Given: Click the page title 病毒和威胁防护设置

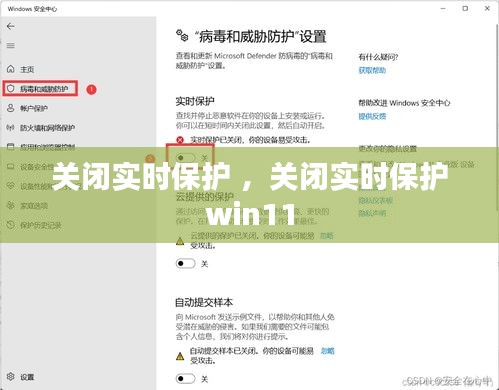Looking at the screenshot, I should (261, 36).
